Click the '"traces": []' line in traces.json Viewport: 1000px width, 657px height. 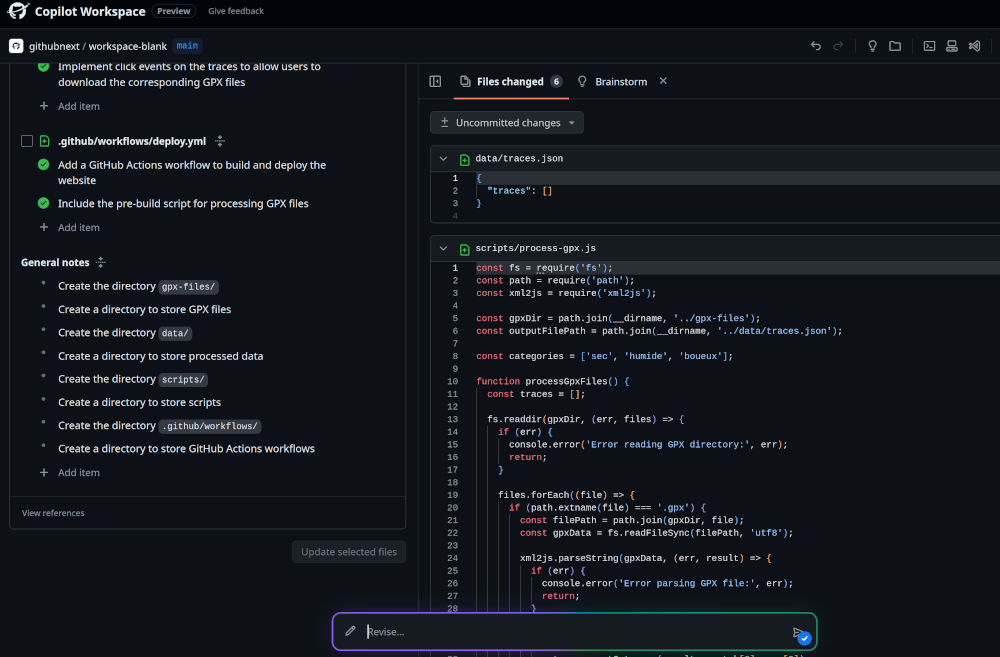(x=520, y=191)
